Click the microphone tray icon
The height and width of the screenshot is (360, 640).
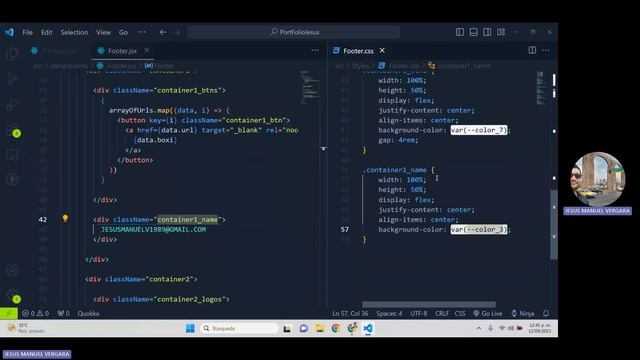coord(490,328)
